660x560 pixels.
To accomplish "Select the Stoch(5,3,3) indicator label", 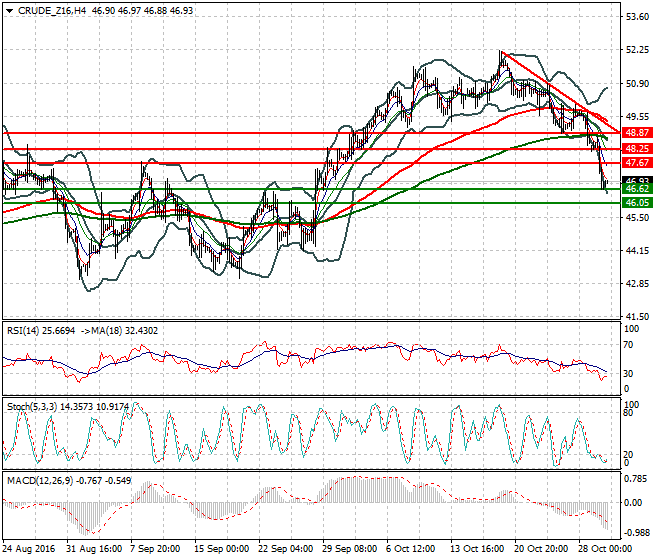I will pyautogui.click(x=32, y=407).
